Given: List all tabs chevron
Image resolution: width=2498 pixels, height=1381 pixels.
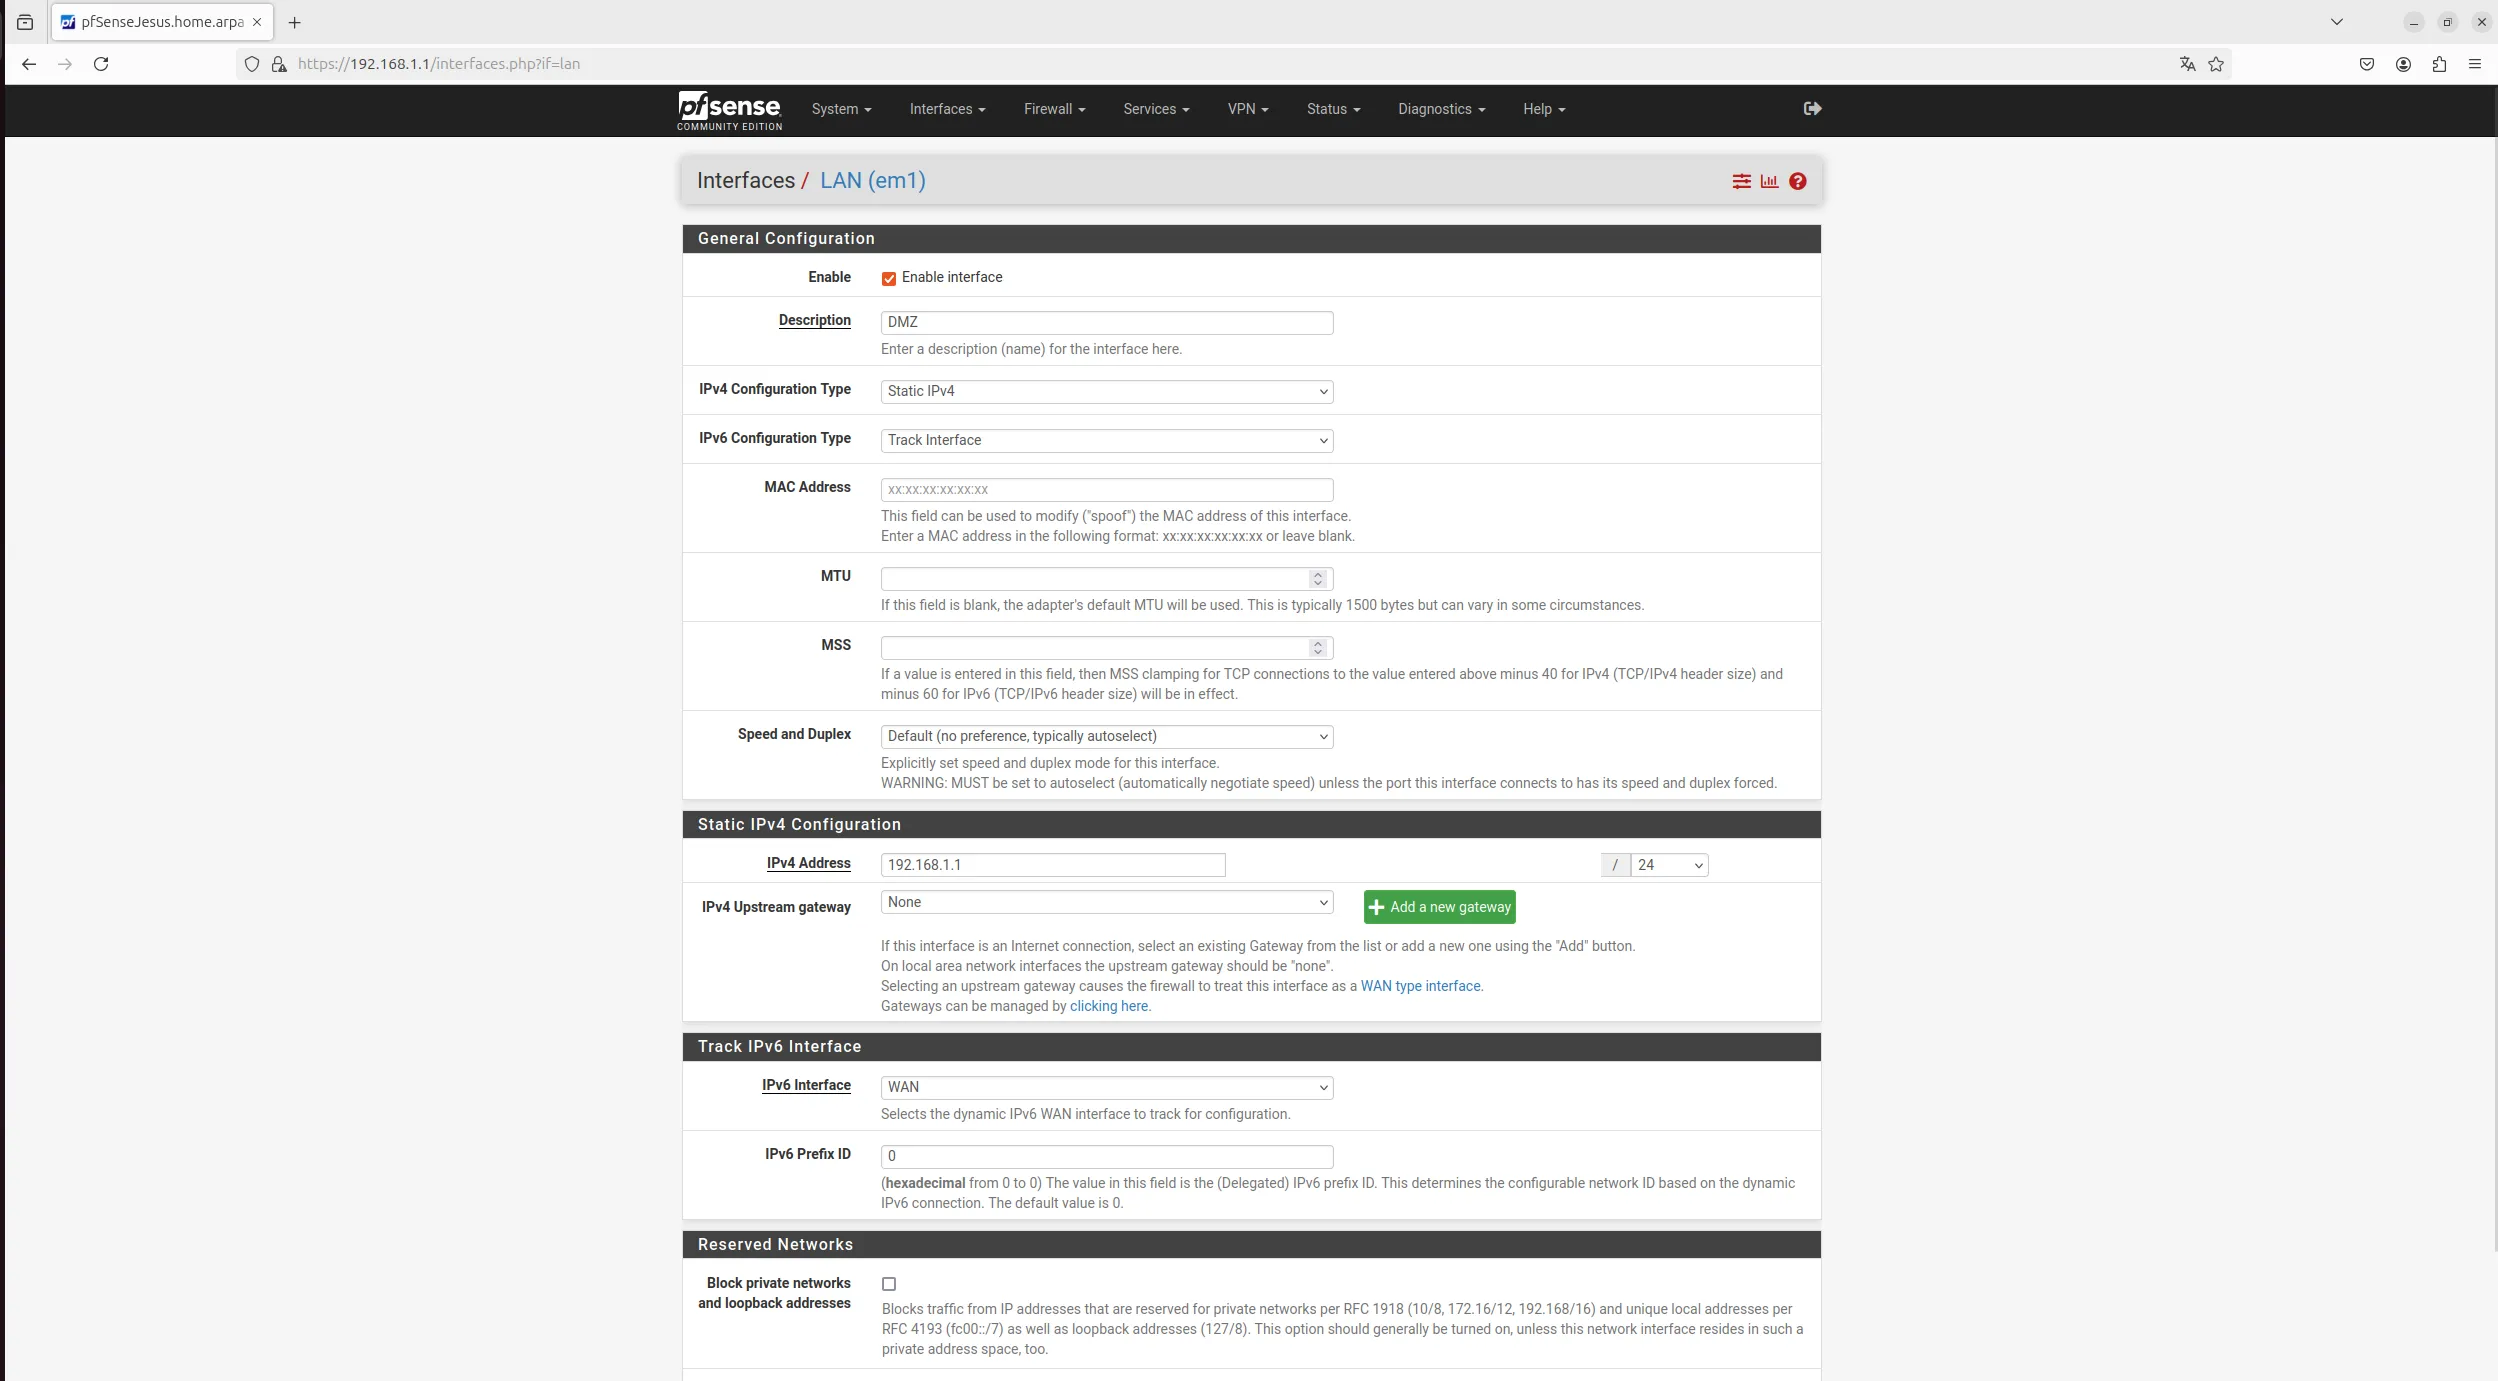Looking at the screenshot, I should [2337, 22].
